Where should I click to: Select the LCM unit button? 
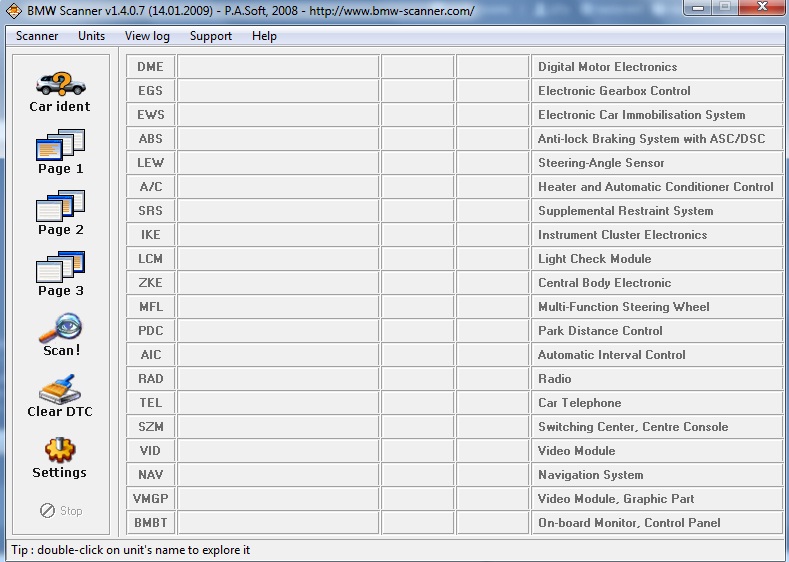click(150, 259)
